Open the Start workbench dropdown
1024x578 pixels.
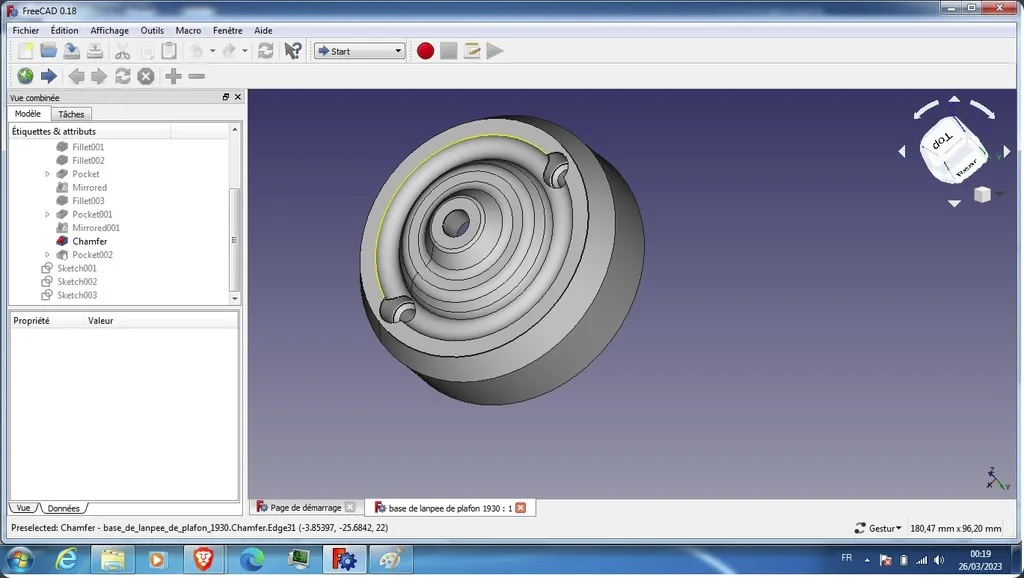pos(359,51)
